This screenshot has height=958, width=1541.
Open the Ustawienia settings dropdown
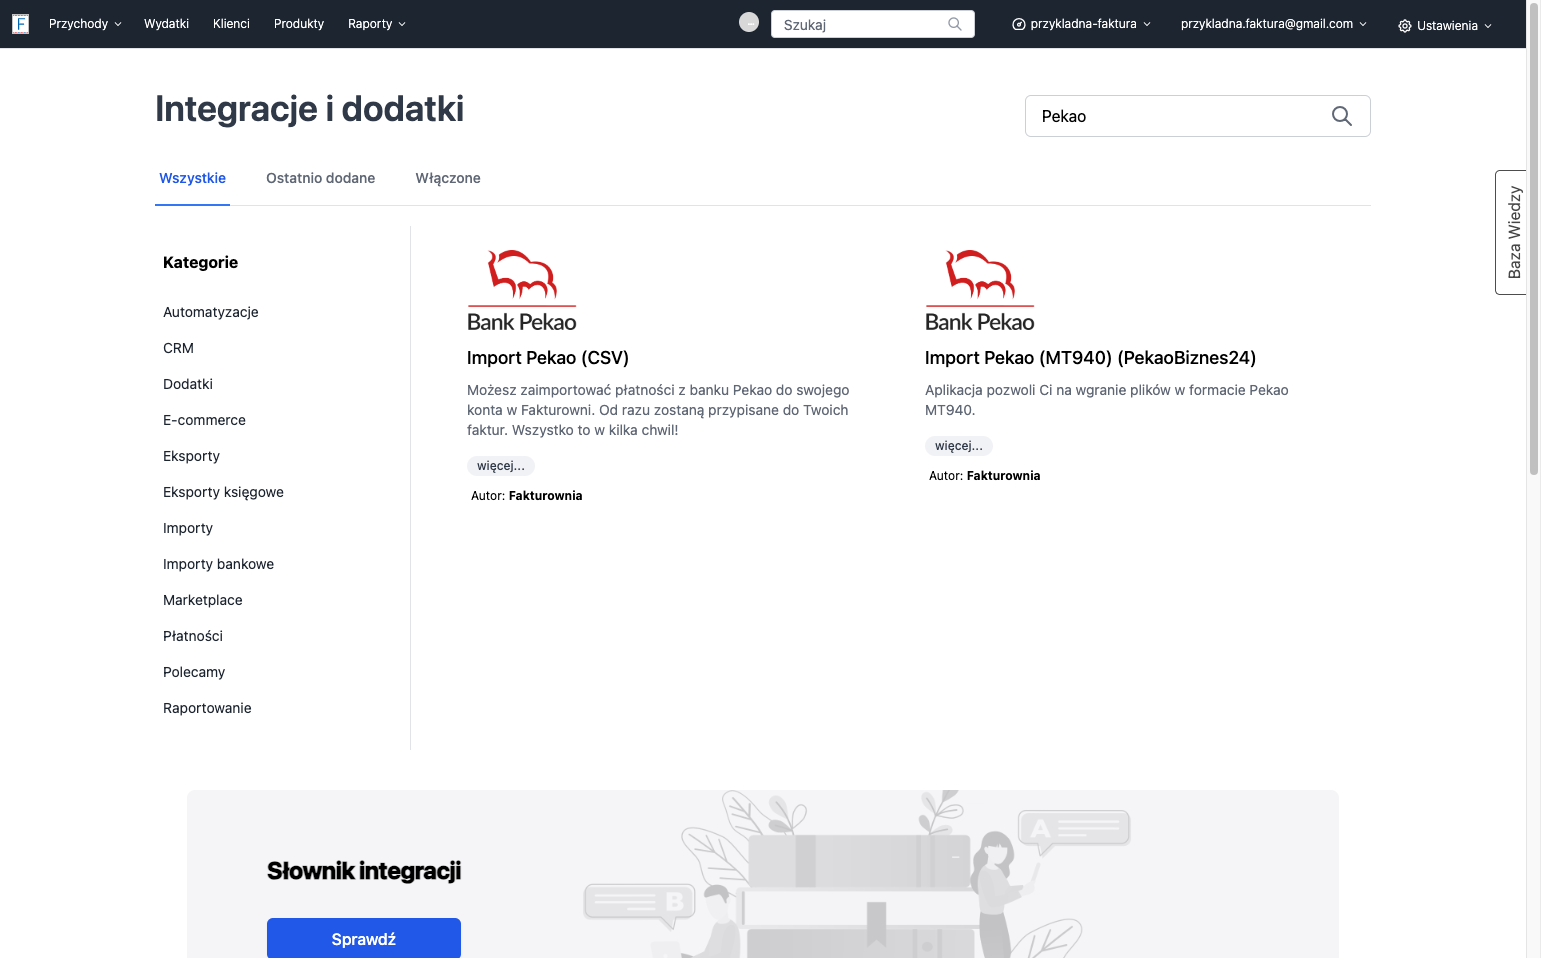click(x=1445, y=26)
